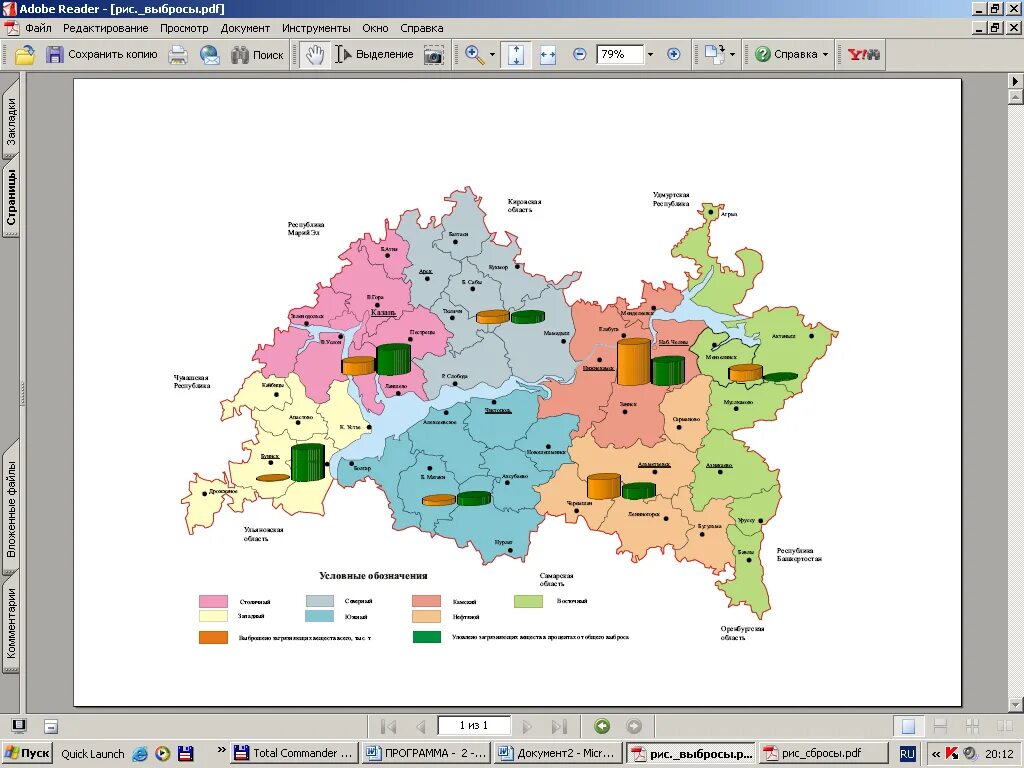1024x768 pixels.
Task: Activate the Выделение selection tool
Action: tap(374, 55)
